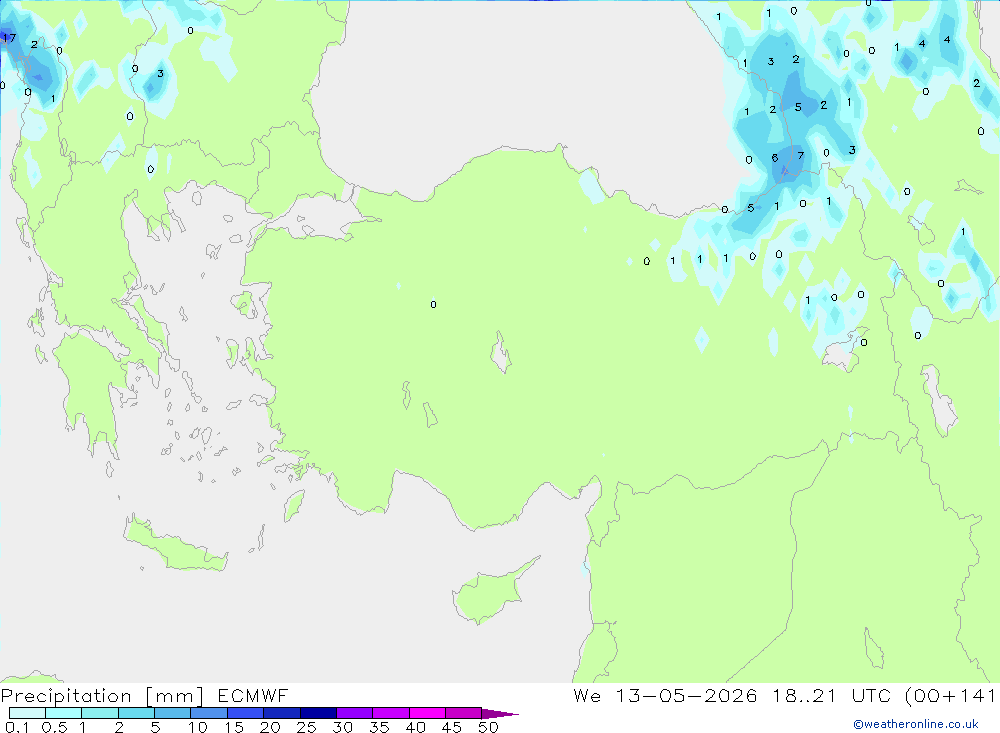
Task: Click the legend tick label '30'
Action: tap(342, 727)
